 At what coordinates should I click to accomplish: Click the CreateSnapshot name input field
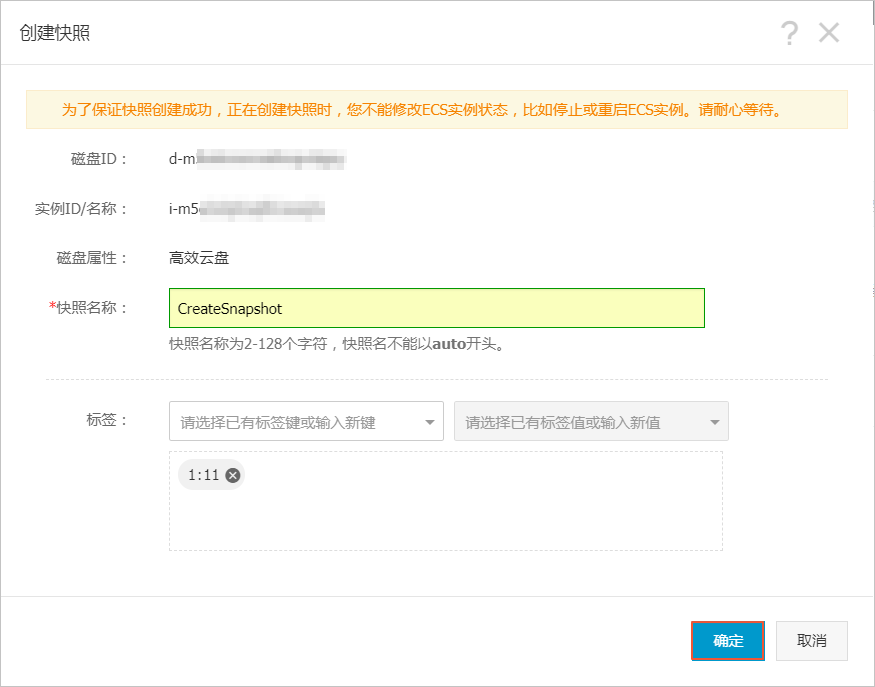tap(437, 308)
